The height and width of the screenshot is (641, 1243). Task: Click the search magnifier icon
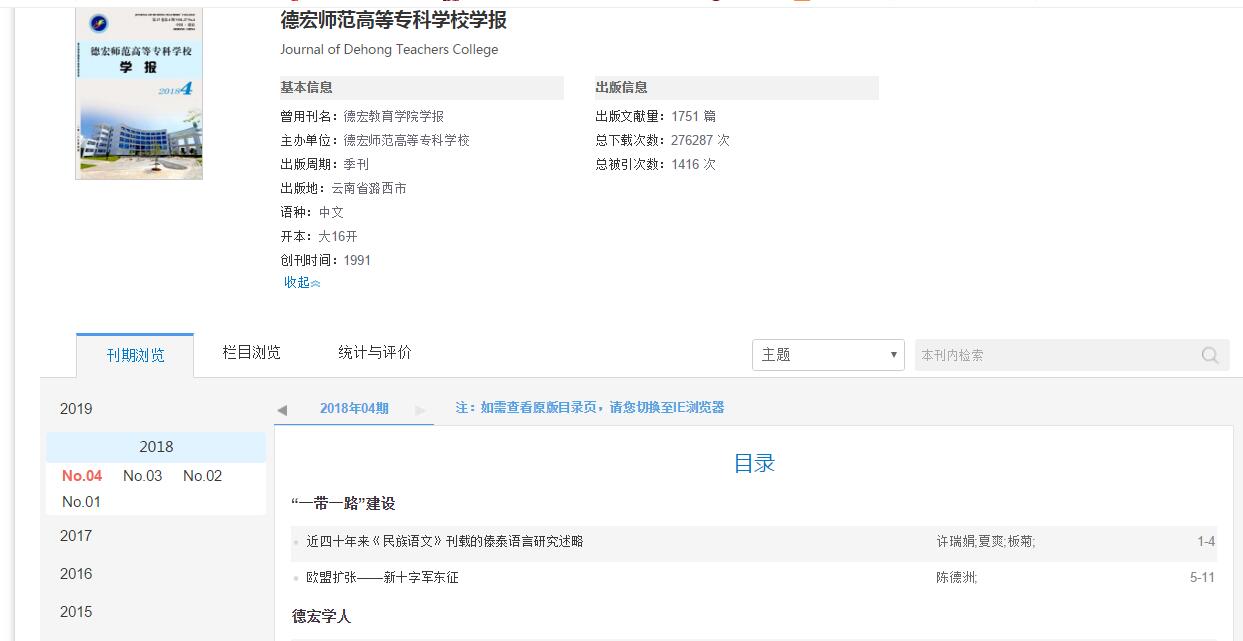[1210, 355]
